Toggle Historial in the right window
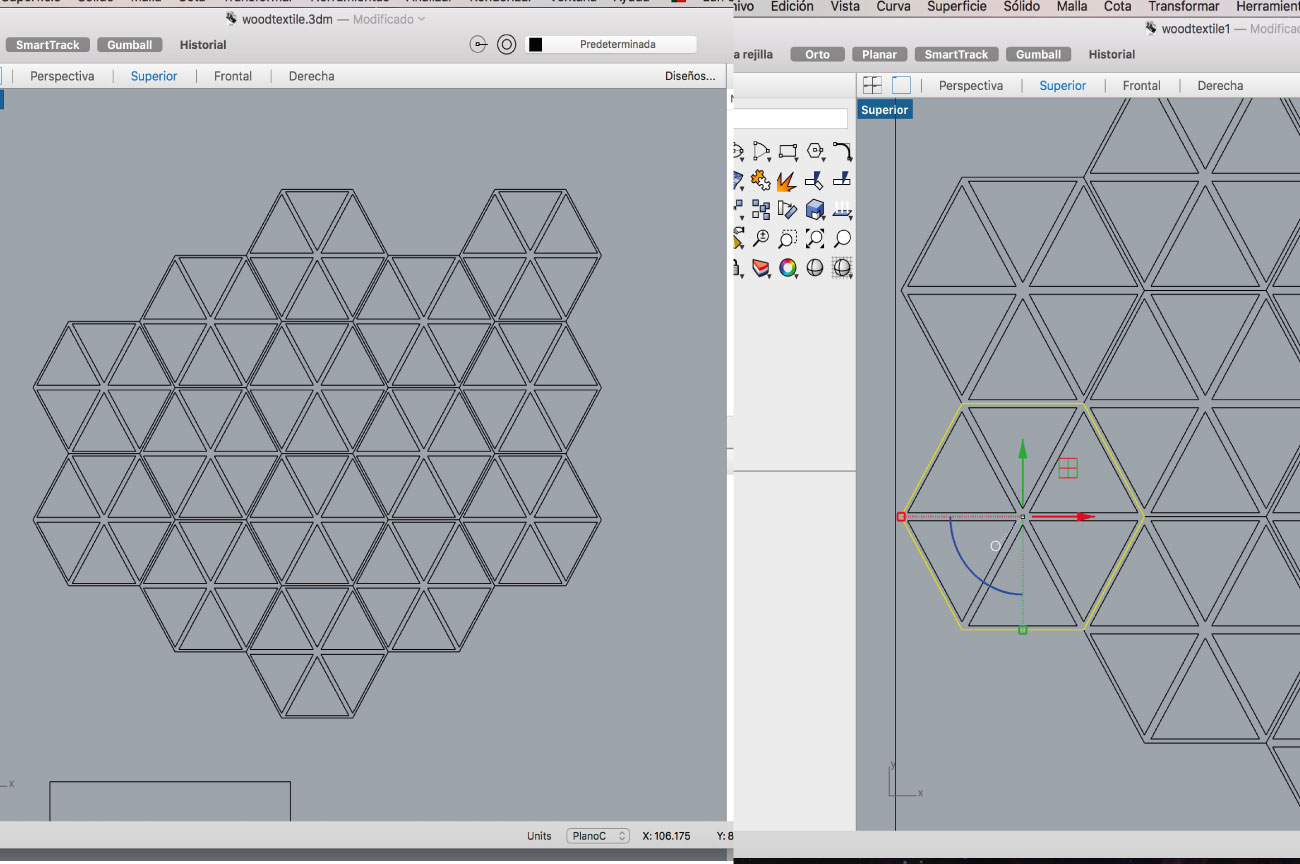 click(x=1112, y=54)
